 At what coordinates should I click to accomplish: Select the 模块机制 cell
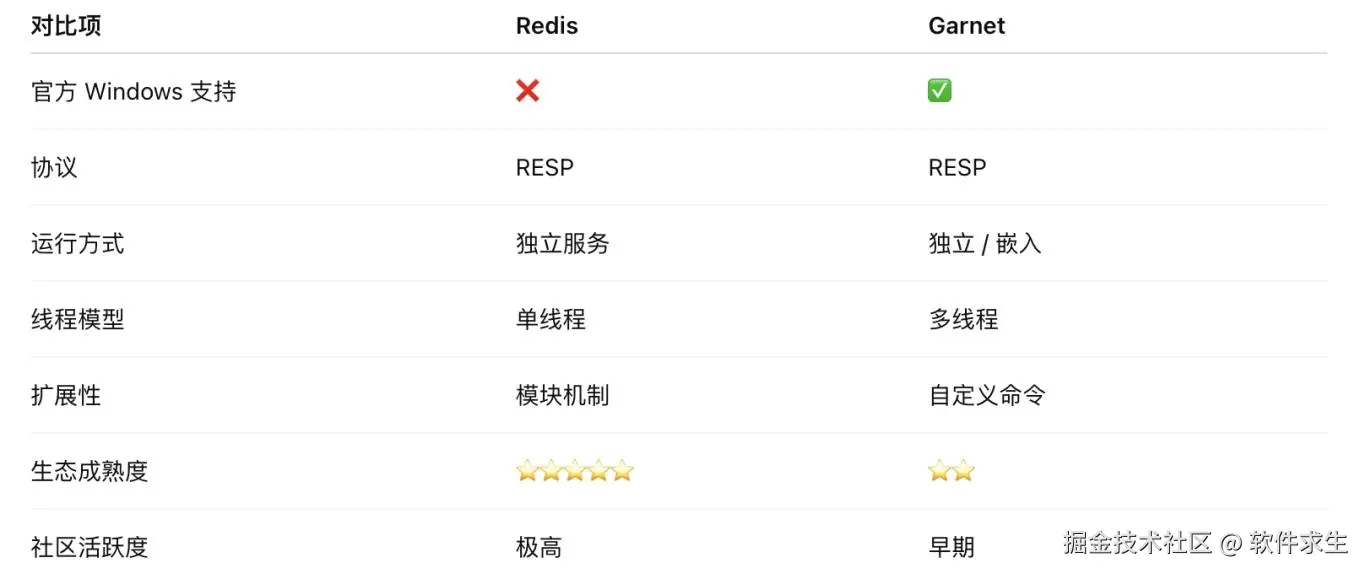563,396
